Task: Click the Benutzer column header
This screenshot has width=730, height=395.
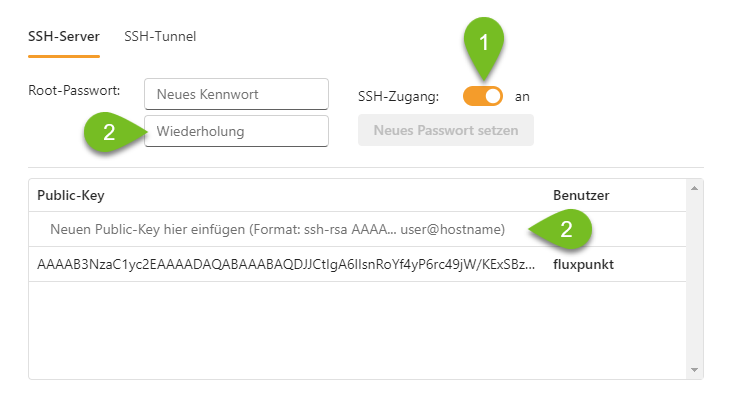Action: (581, 195)
